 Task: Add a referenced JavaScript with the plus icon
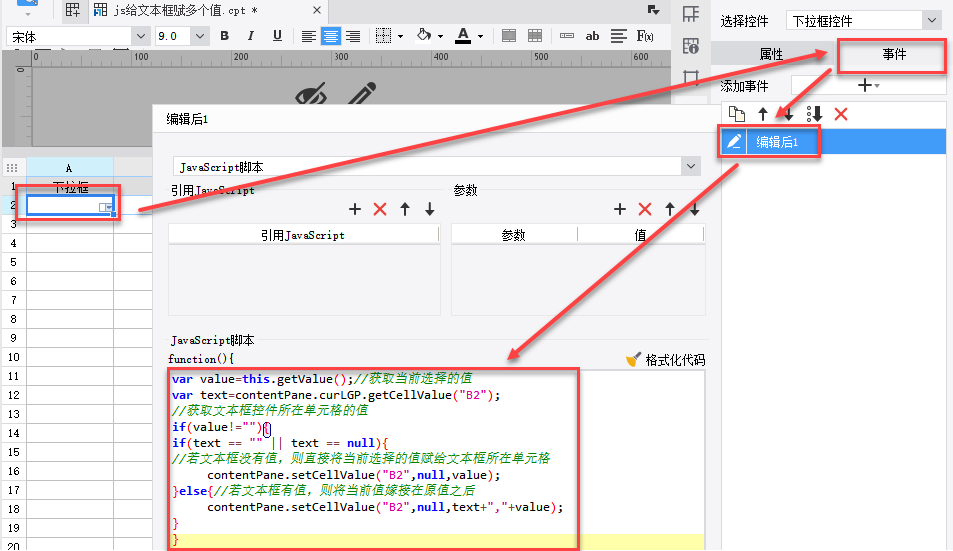click(355, 210)
